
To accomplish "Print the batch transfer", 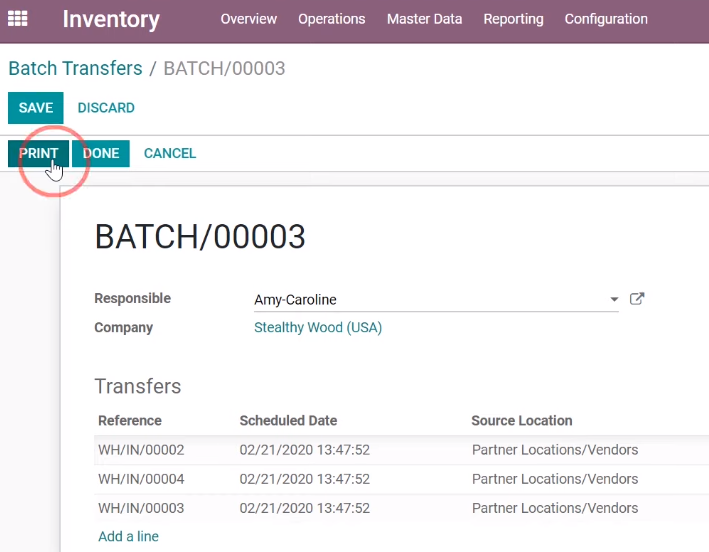I will point(38,154).
